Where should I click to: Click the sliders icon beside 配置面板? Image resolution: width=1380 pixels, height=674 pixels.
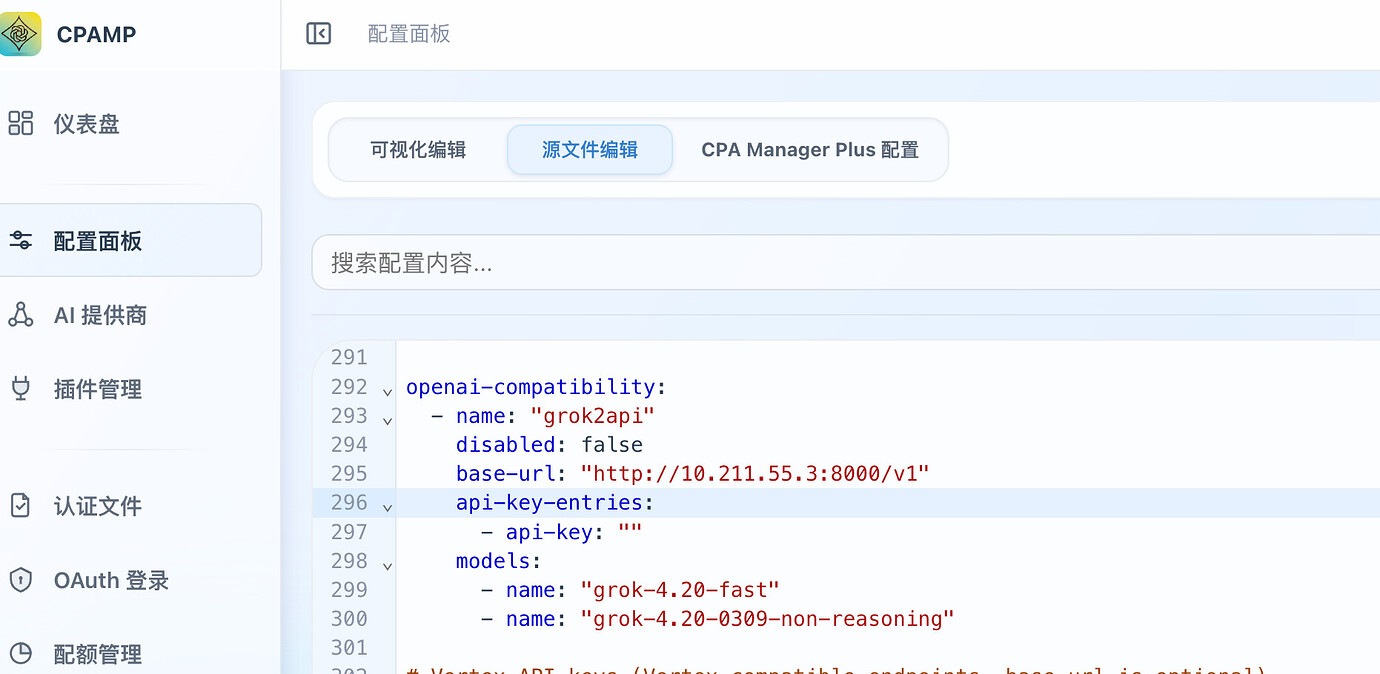20,240
